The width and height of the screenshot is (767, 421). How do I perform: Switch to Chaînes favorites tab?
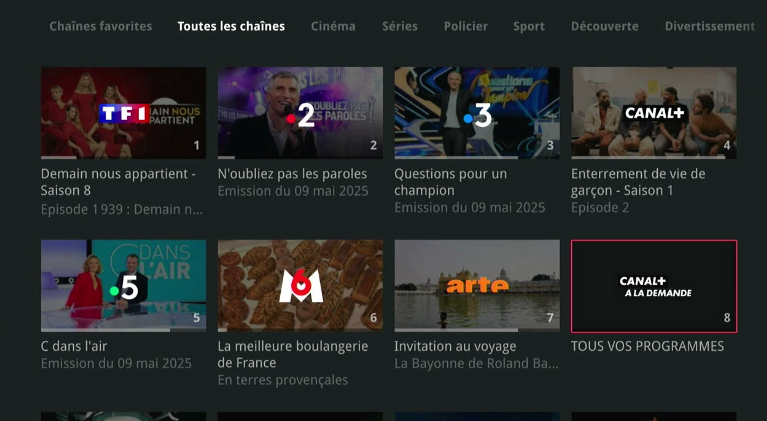101,26
